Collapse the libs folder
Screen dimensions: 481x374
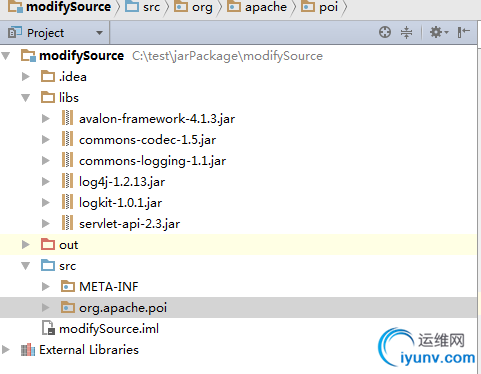(25, 98)
